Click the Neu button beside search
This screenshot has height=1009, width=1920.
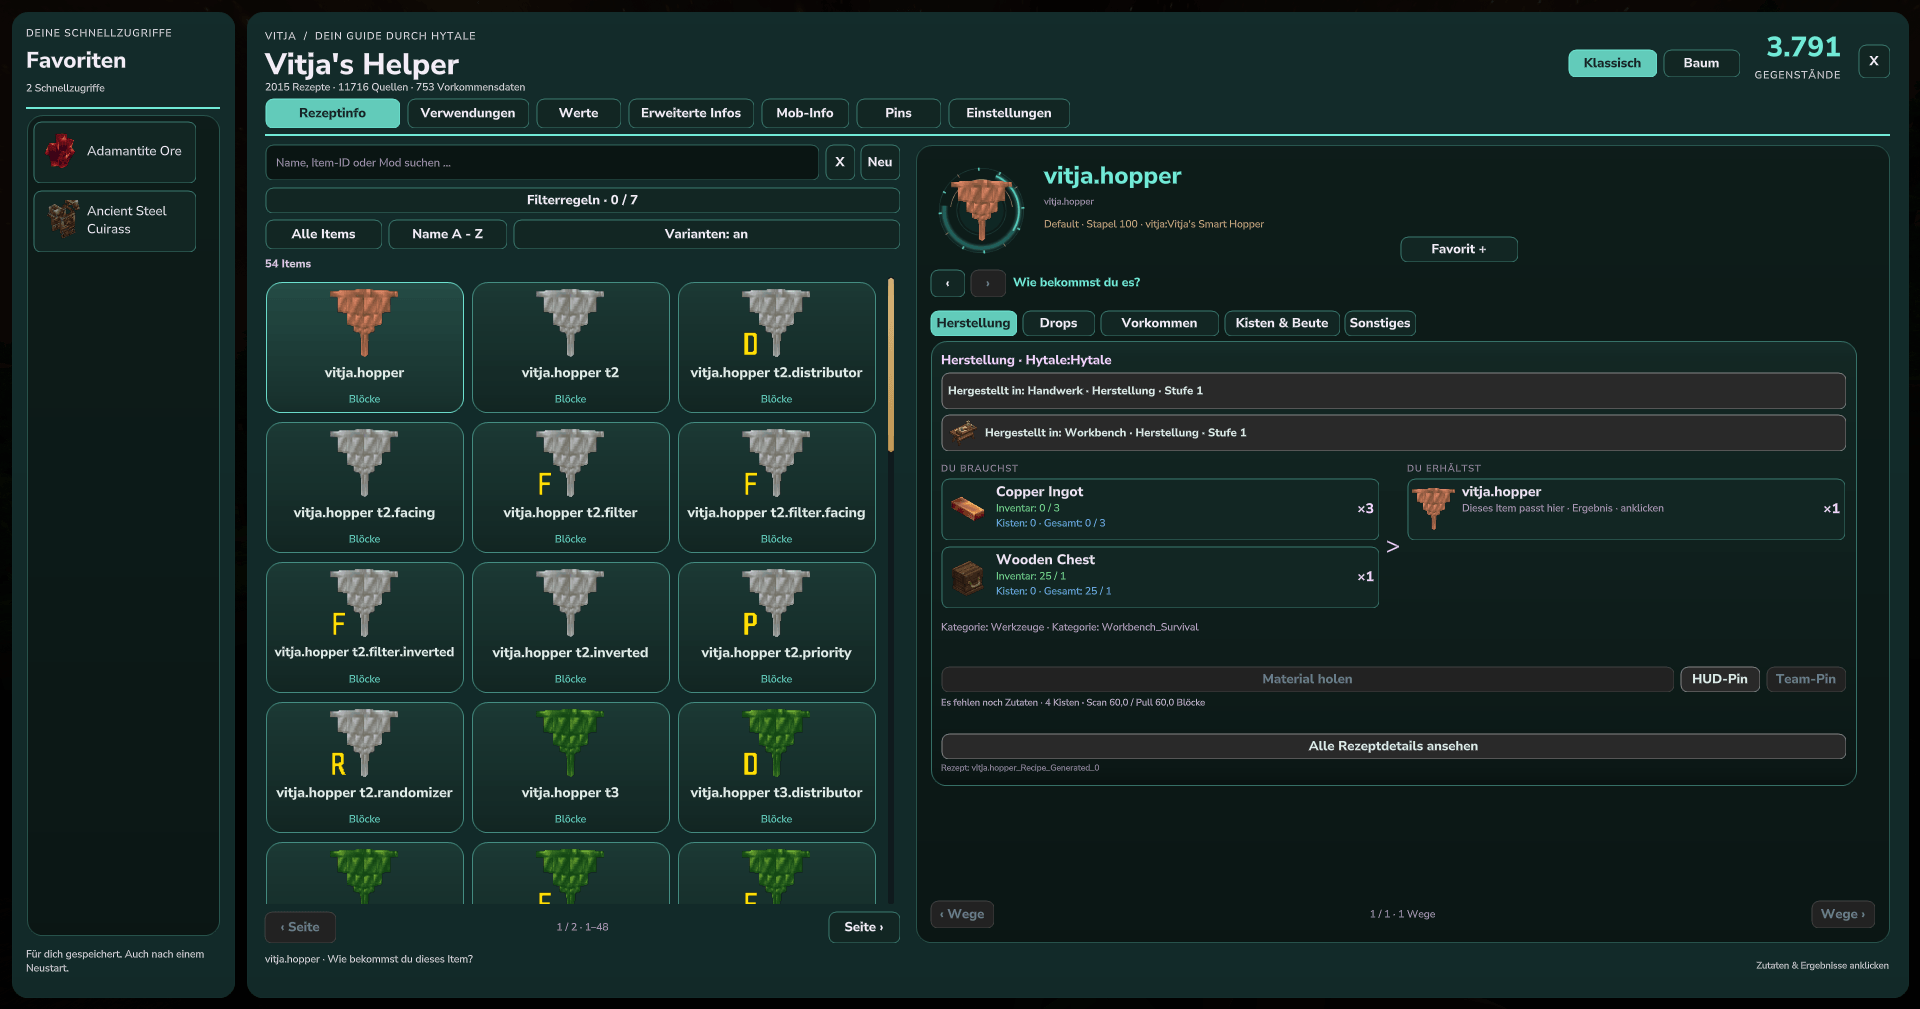[880, 162]
